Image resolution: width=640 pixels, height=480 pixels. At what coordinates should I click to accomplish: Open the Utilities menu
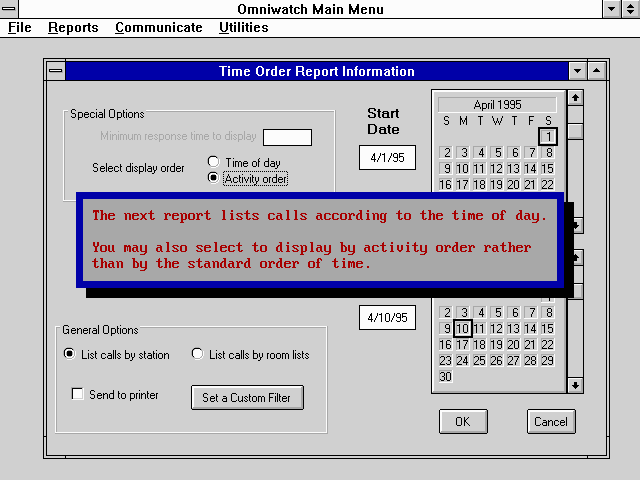click(243, 28)
